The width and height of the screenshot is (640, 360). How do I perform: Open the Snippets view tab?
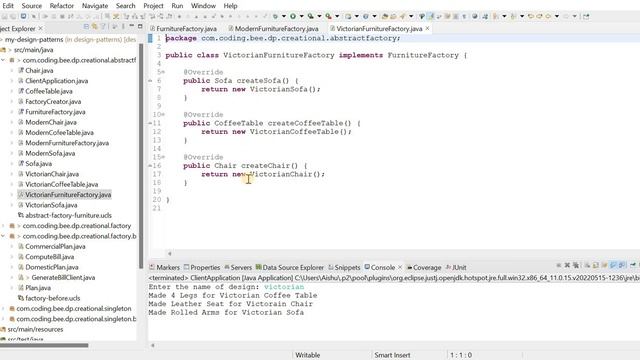344,267
